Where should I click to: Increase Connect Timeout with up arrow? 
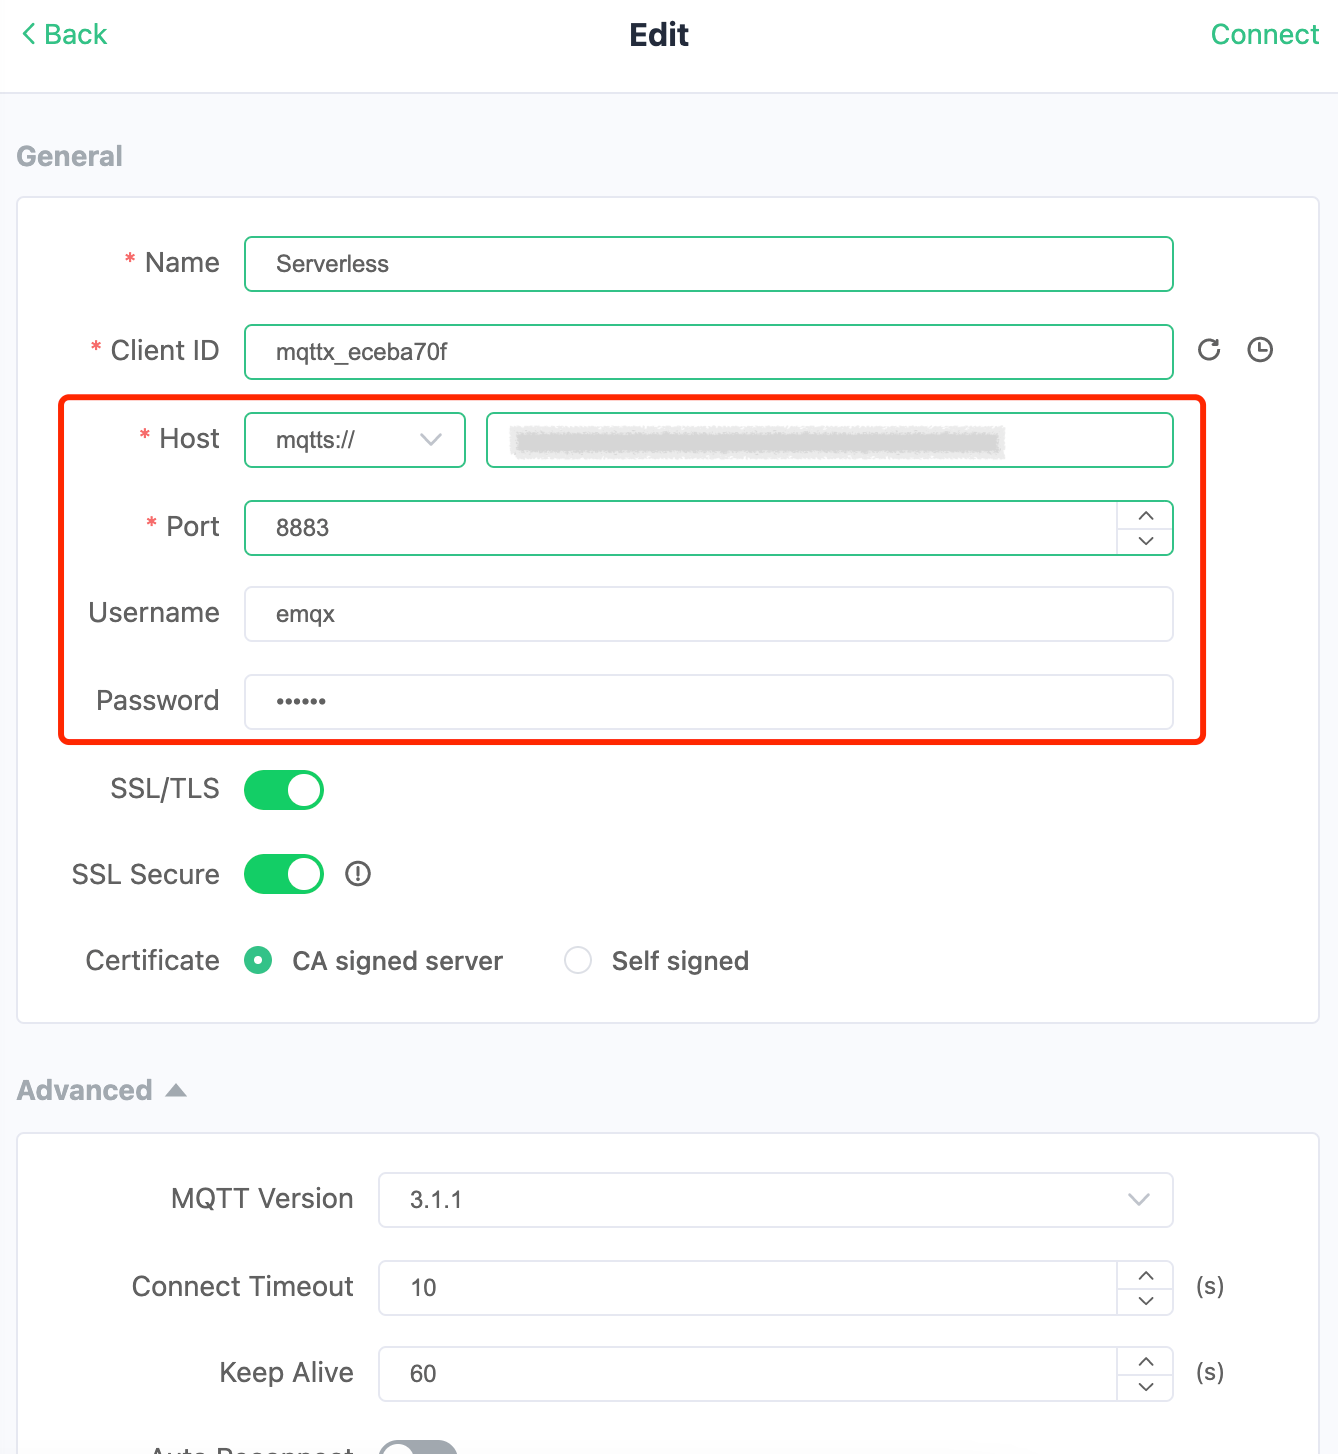coord(1146,1275)
